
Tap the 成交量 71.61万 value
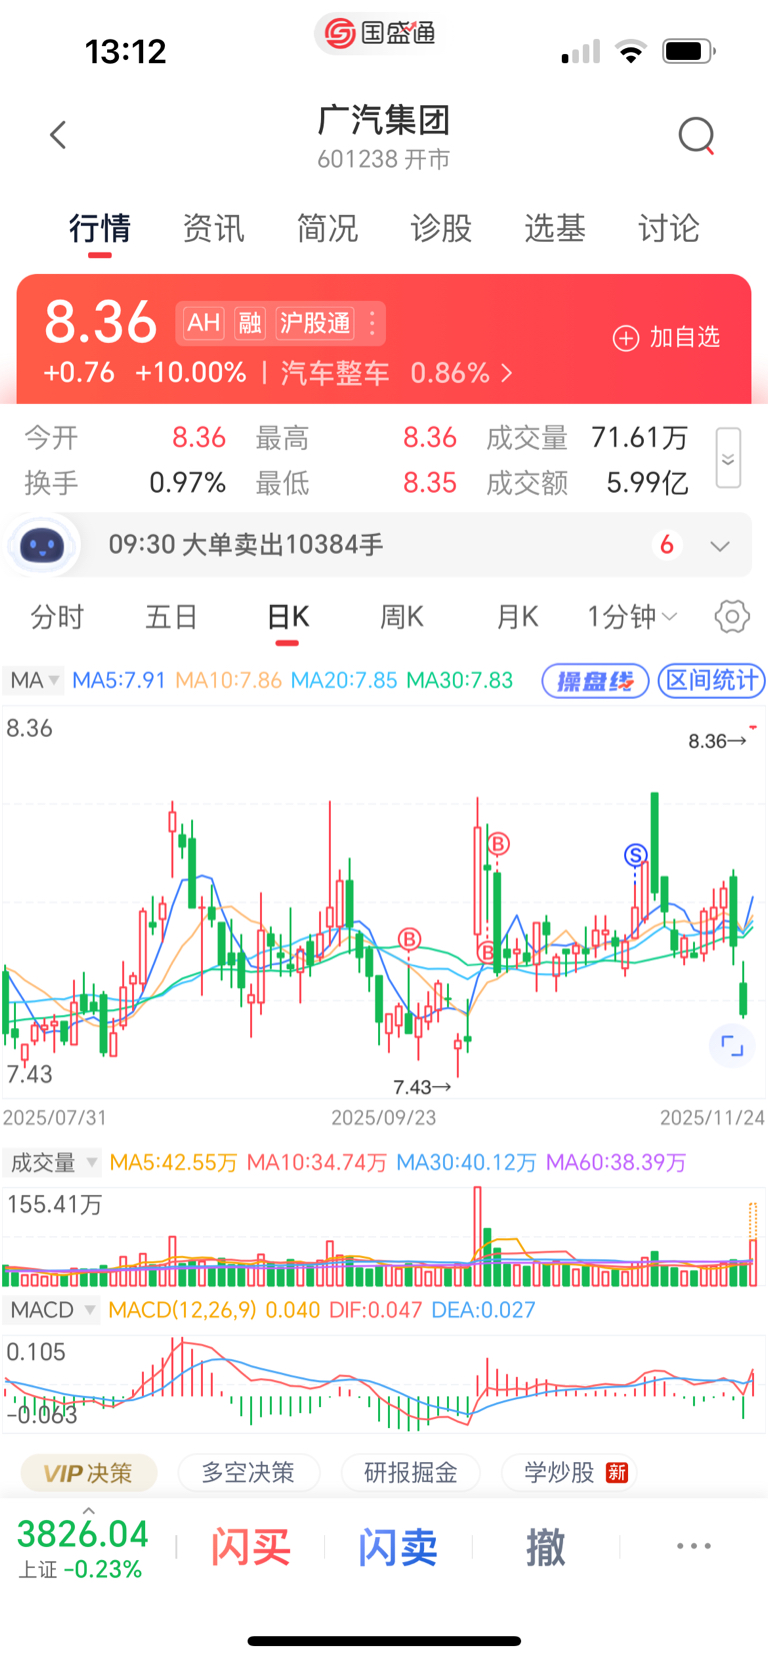[640, 438]
